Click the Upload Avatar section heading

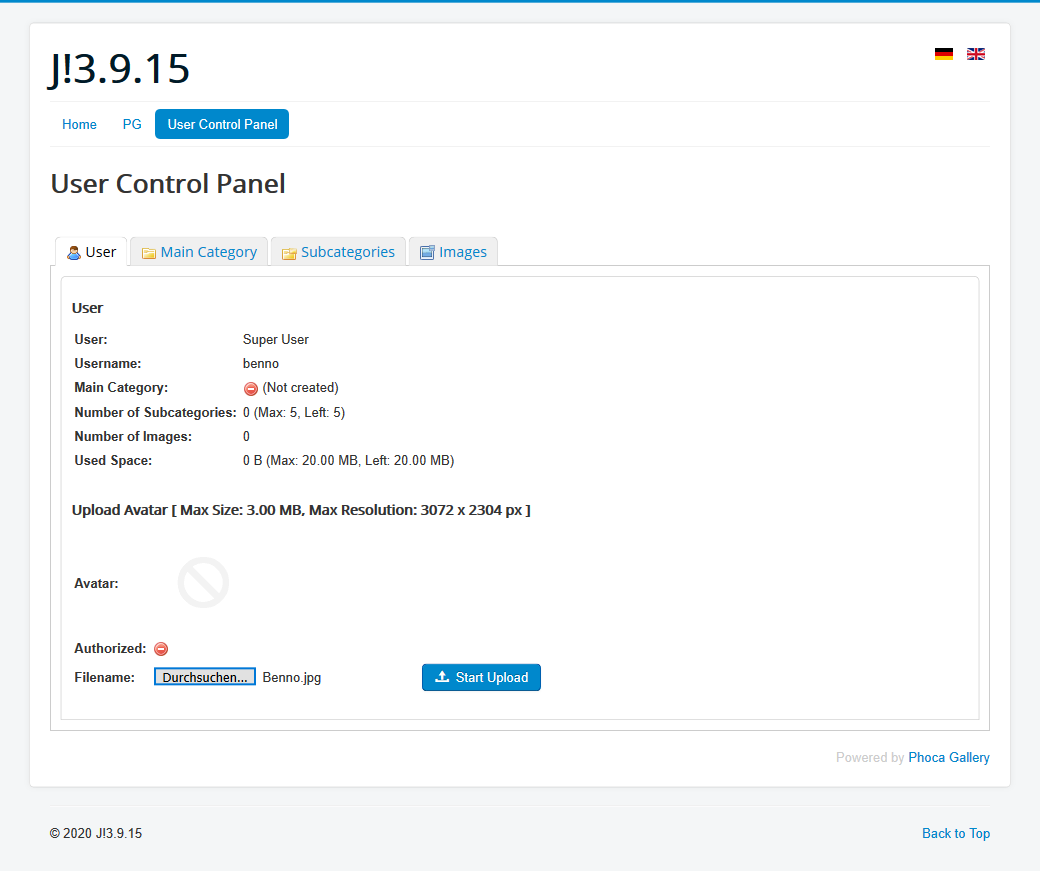click(301, 510)
